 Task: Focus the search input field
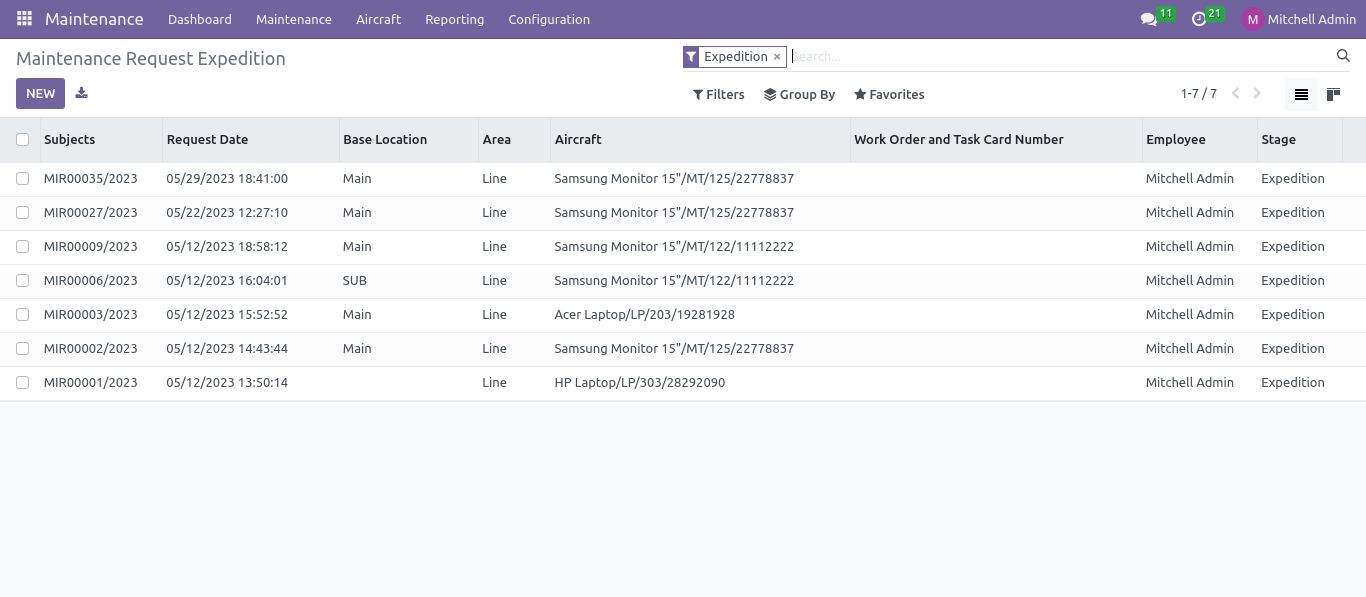click(1060, 57)
